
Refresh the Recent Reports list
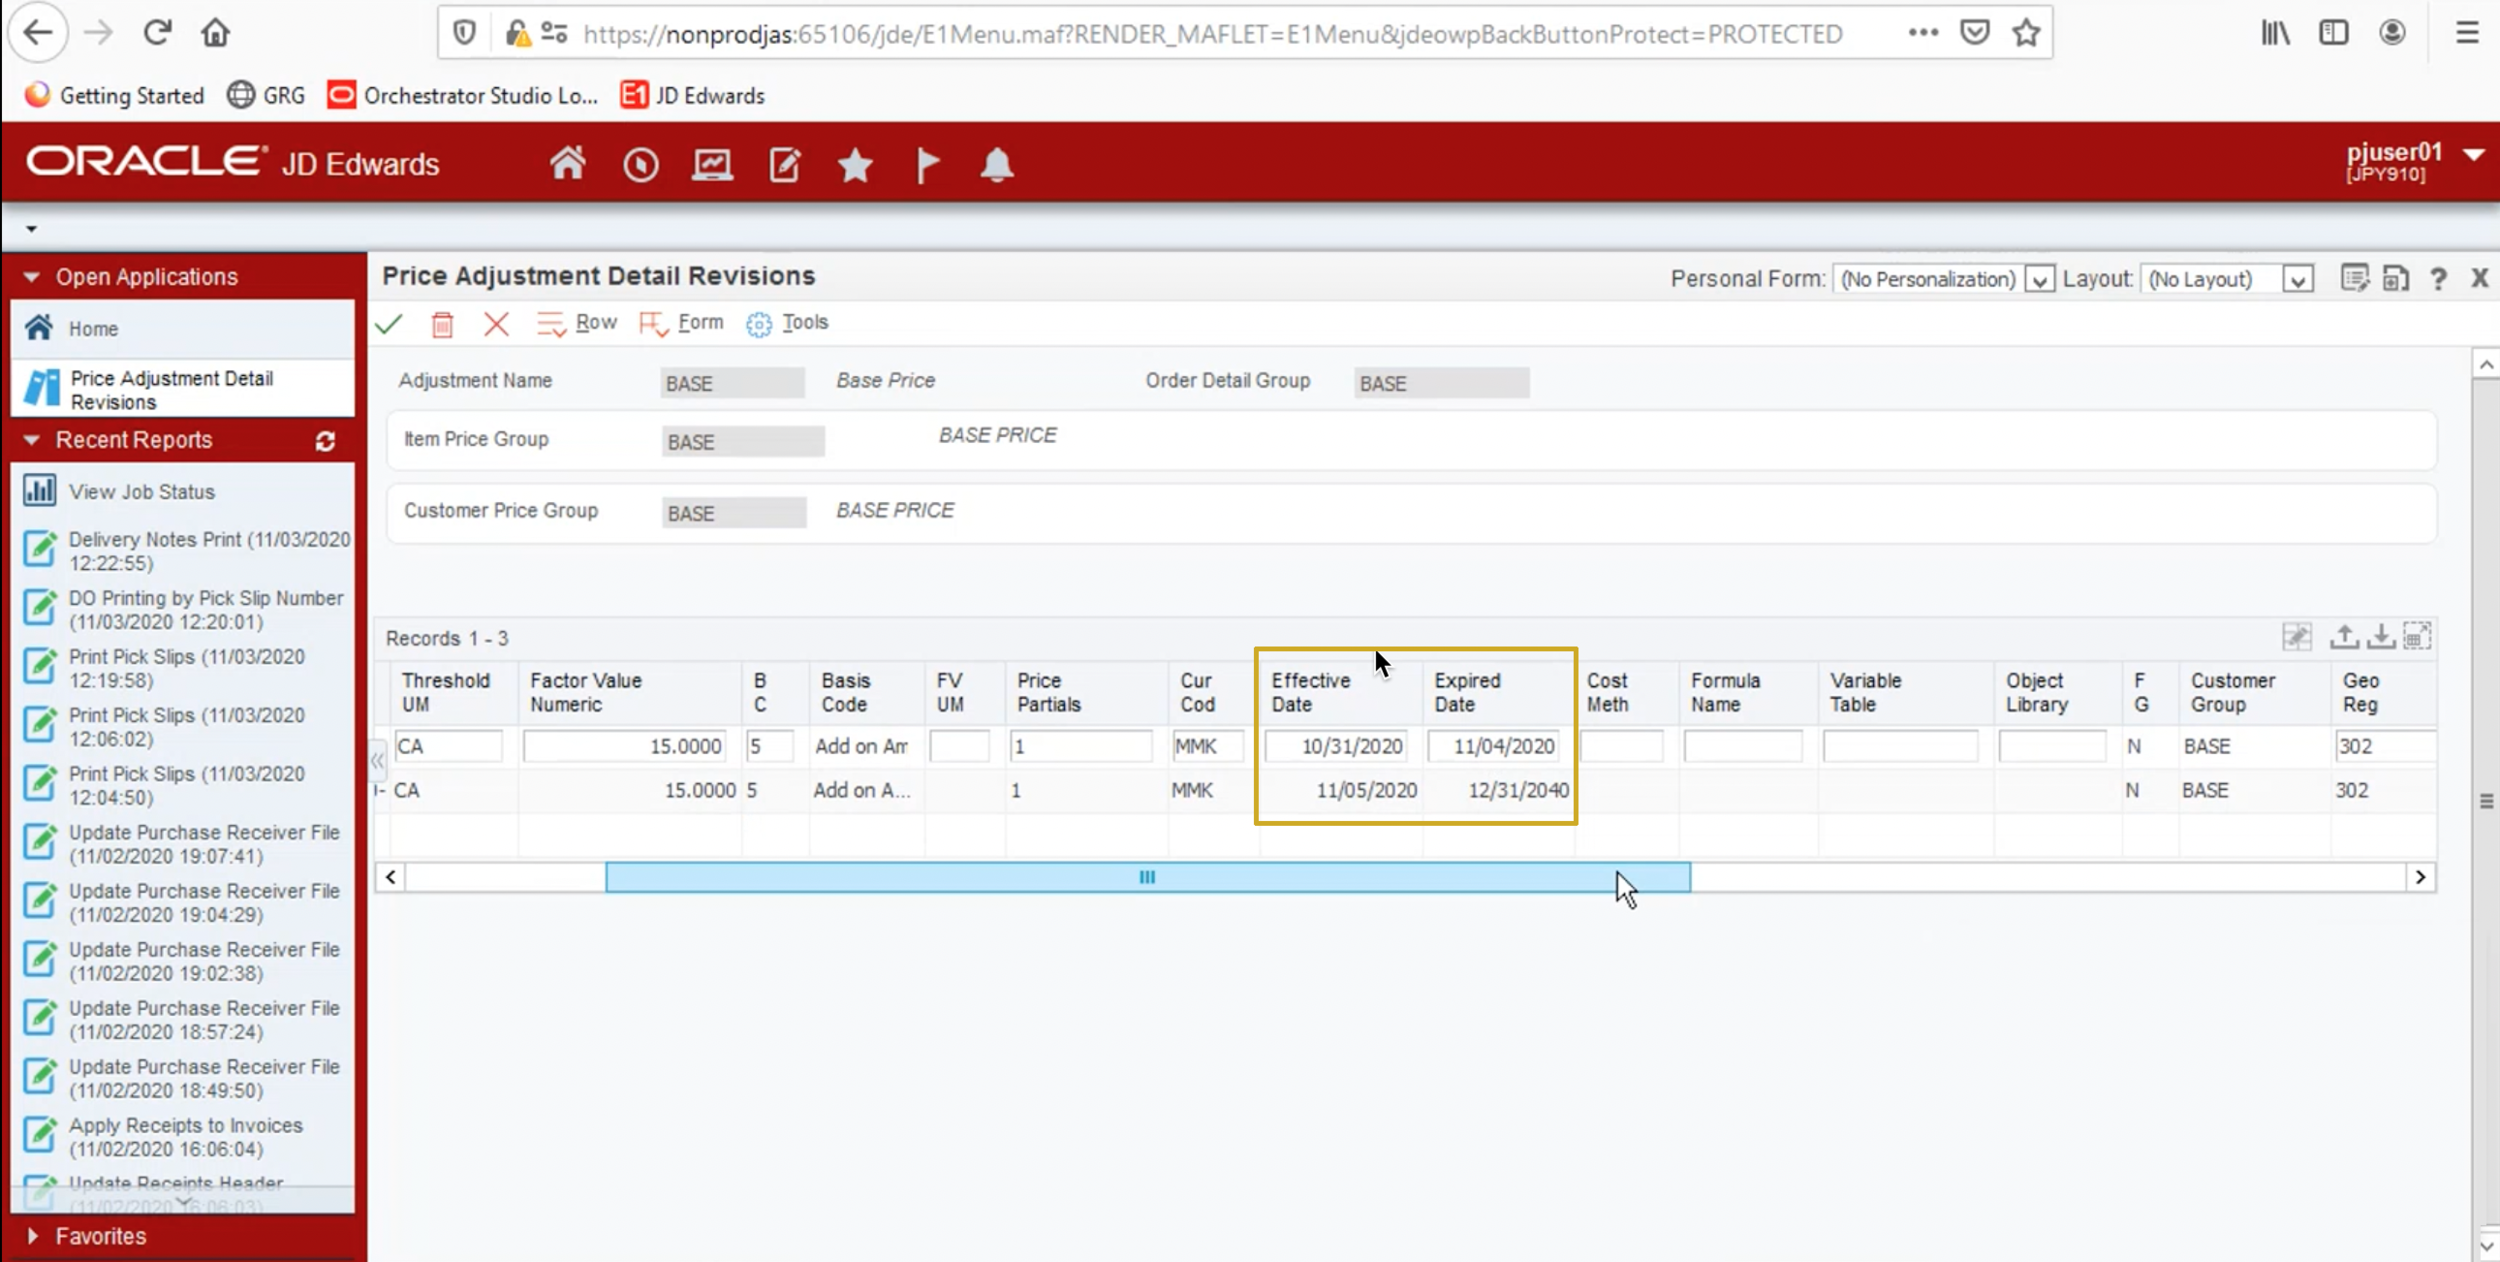[325, 441]
